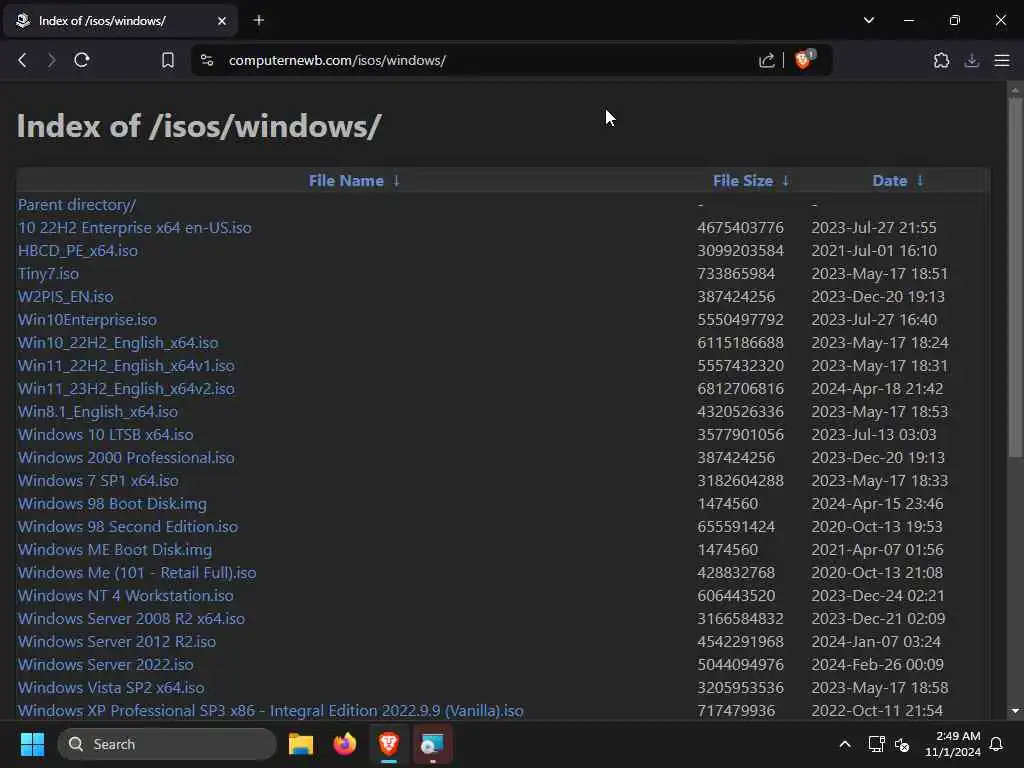Download Windows Server 2012 R2.iso
This screenshot has height=768, width=1024.
pyautogui.click(x=117, y=641)
